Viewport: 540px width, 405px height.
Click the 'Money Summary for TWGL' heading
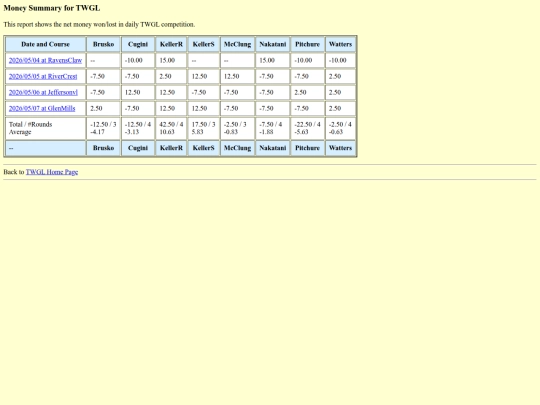coord(52,8)
